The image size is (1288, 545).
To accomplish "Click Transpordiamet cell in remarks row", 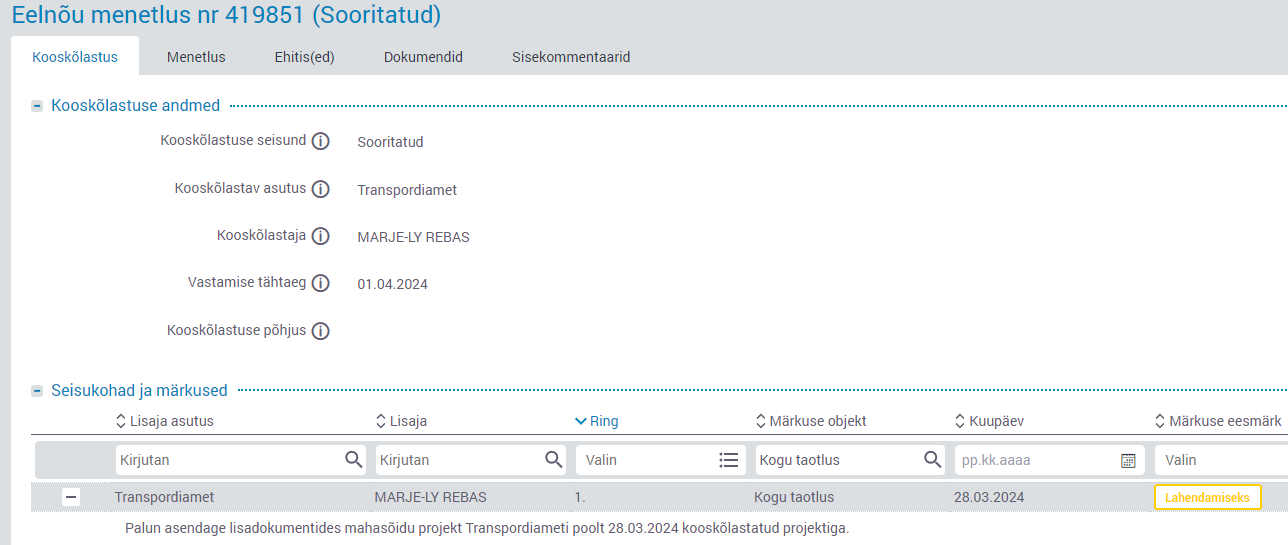I will (164, 497).
